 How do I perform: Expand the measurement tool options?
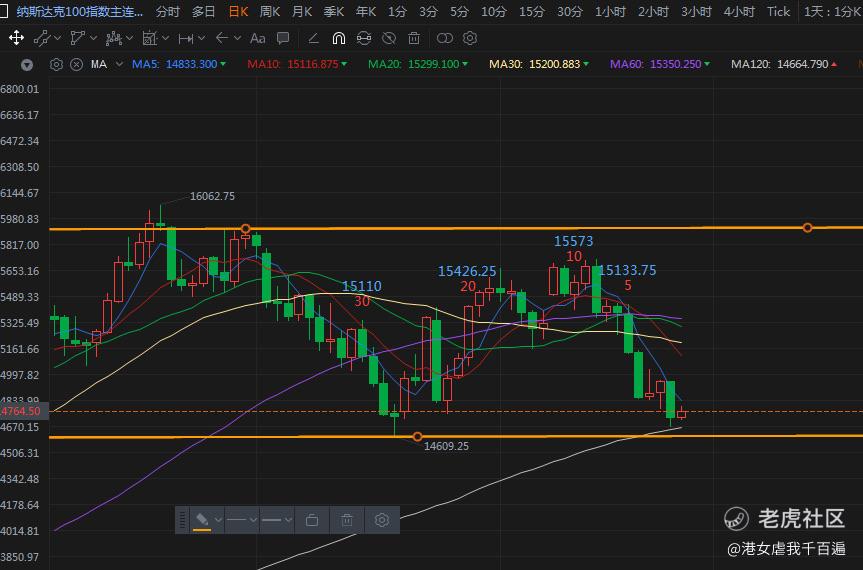165,38
